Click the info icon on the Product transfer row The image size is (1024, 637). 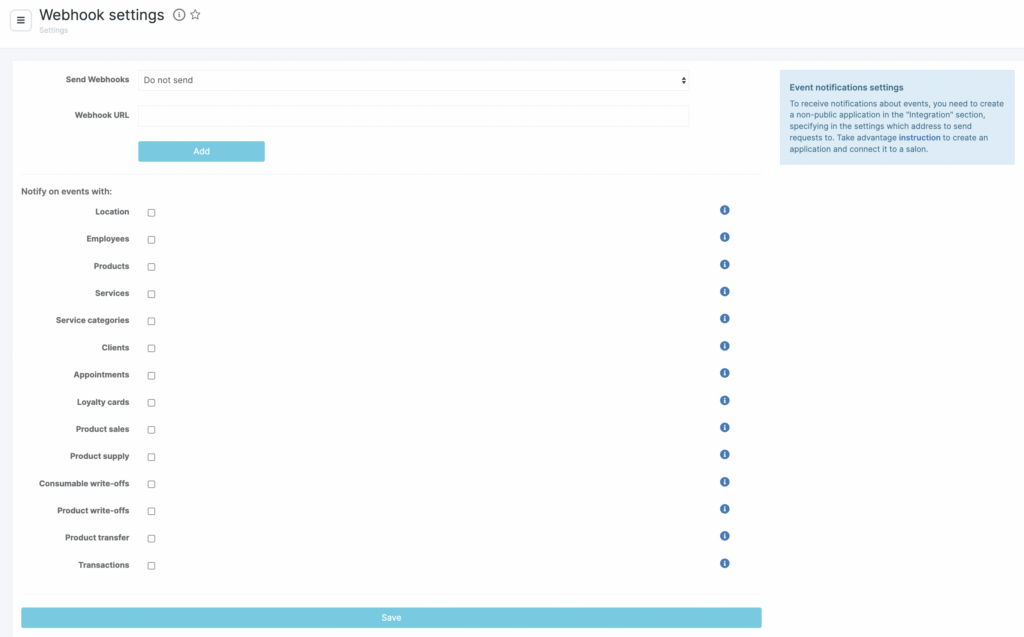(x=724, y=536)
